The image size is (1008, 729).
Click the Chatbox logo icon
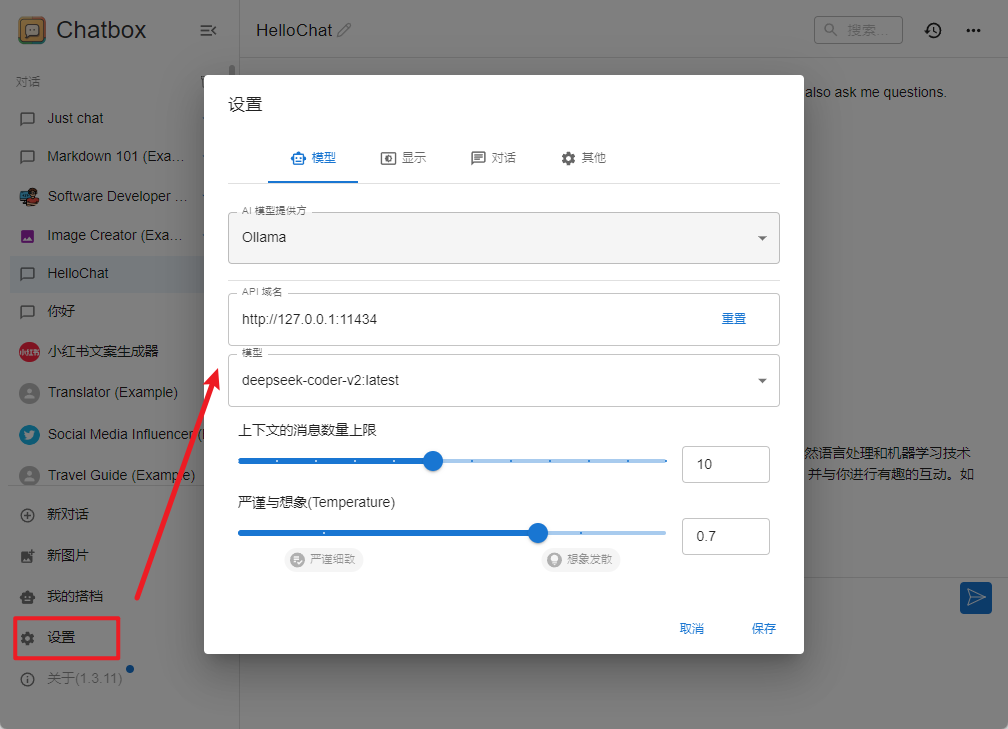pyautogui.click(x=32, y=30)
